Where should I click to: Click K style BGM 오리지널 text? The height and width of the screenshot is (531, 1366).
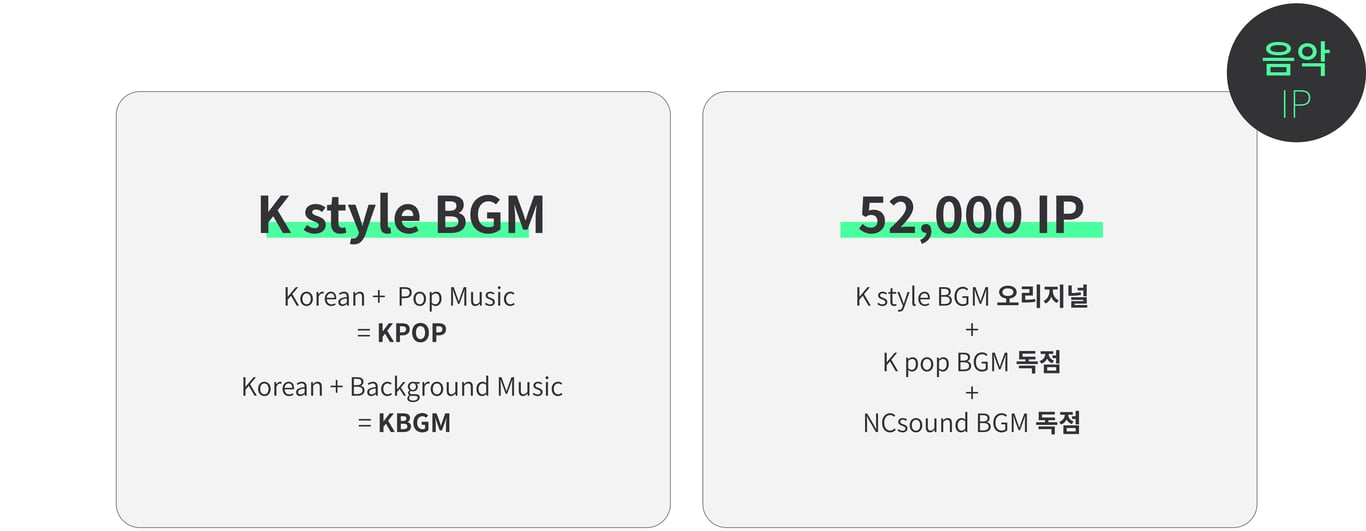pyautogui.click(x=971, y=297)
